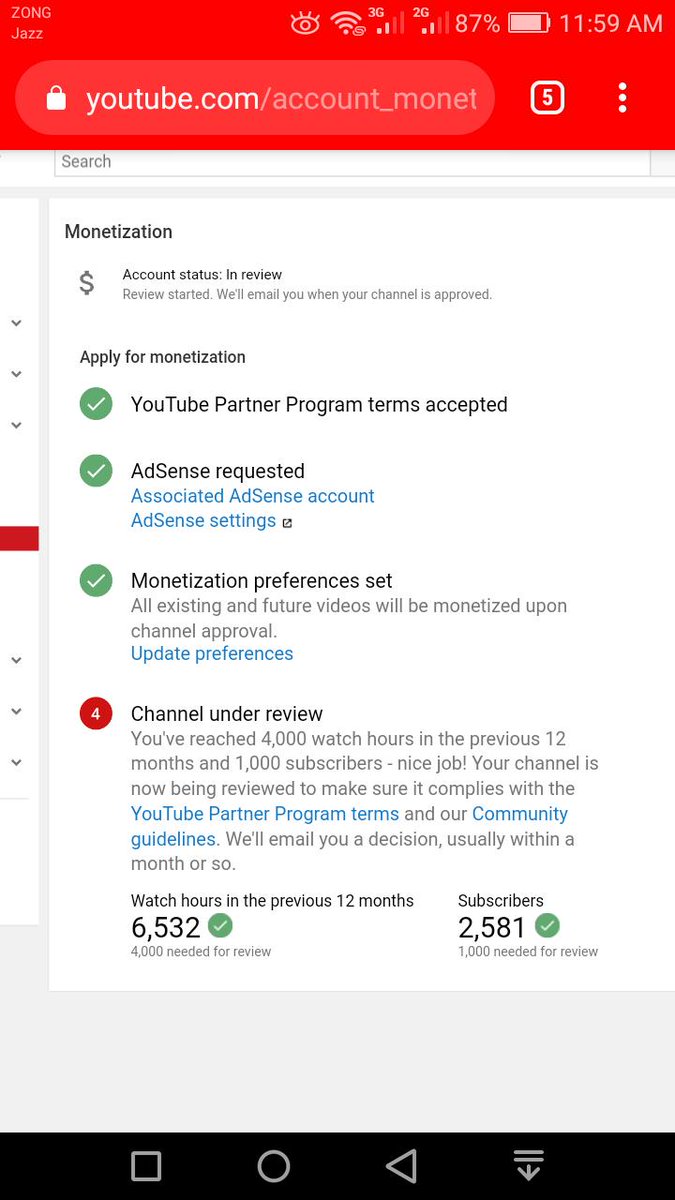Screen dimensions: 675x1200
Task: Focus the Search input field
Action: (x=352, y=162)
